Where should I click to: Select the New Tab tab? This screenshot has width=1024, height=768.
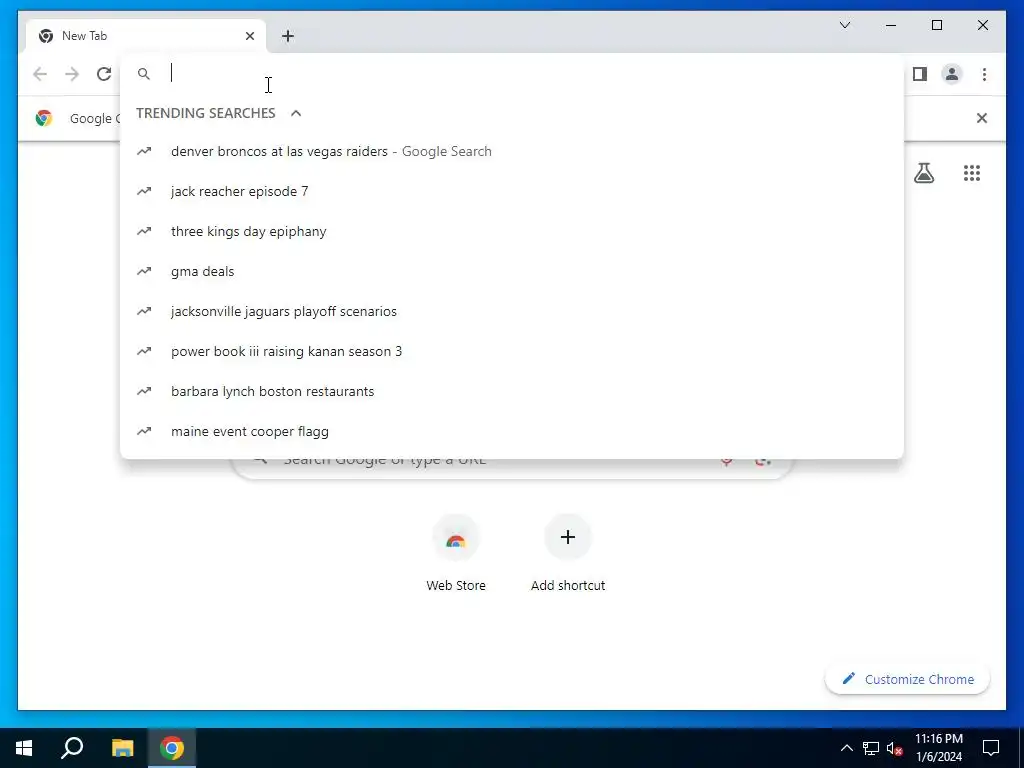click(145, 36)
